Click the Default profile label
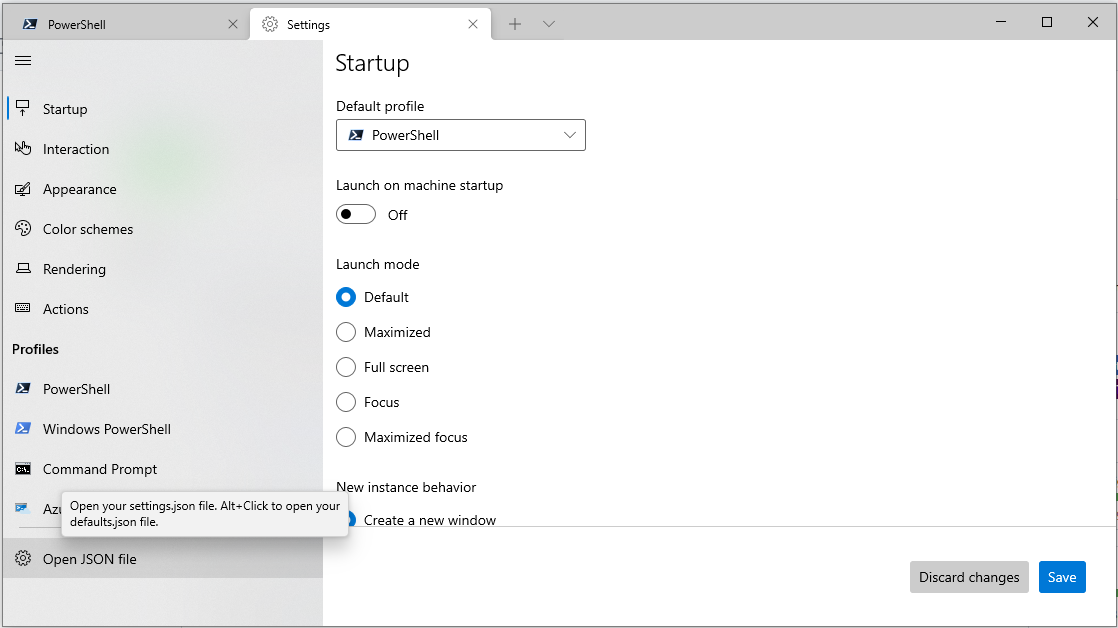The height and width of the screenshot is (628, 1118). pyautogui.click(x=379, y=106)
